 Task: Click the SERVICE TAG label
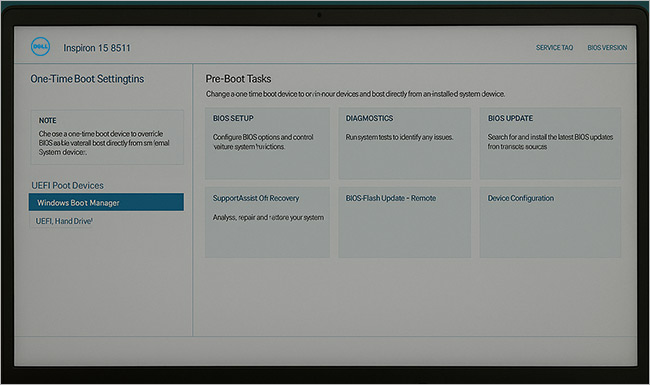(x=554, y=48)
